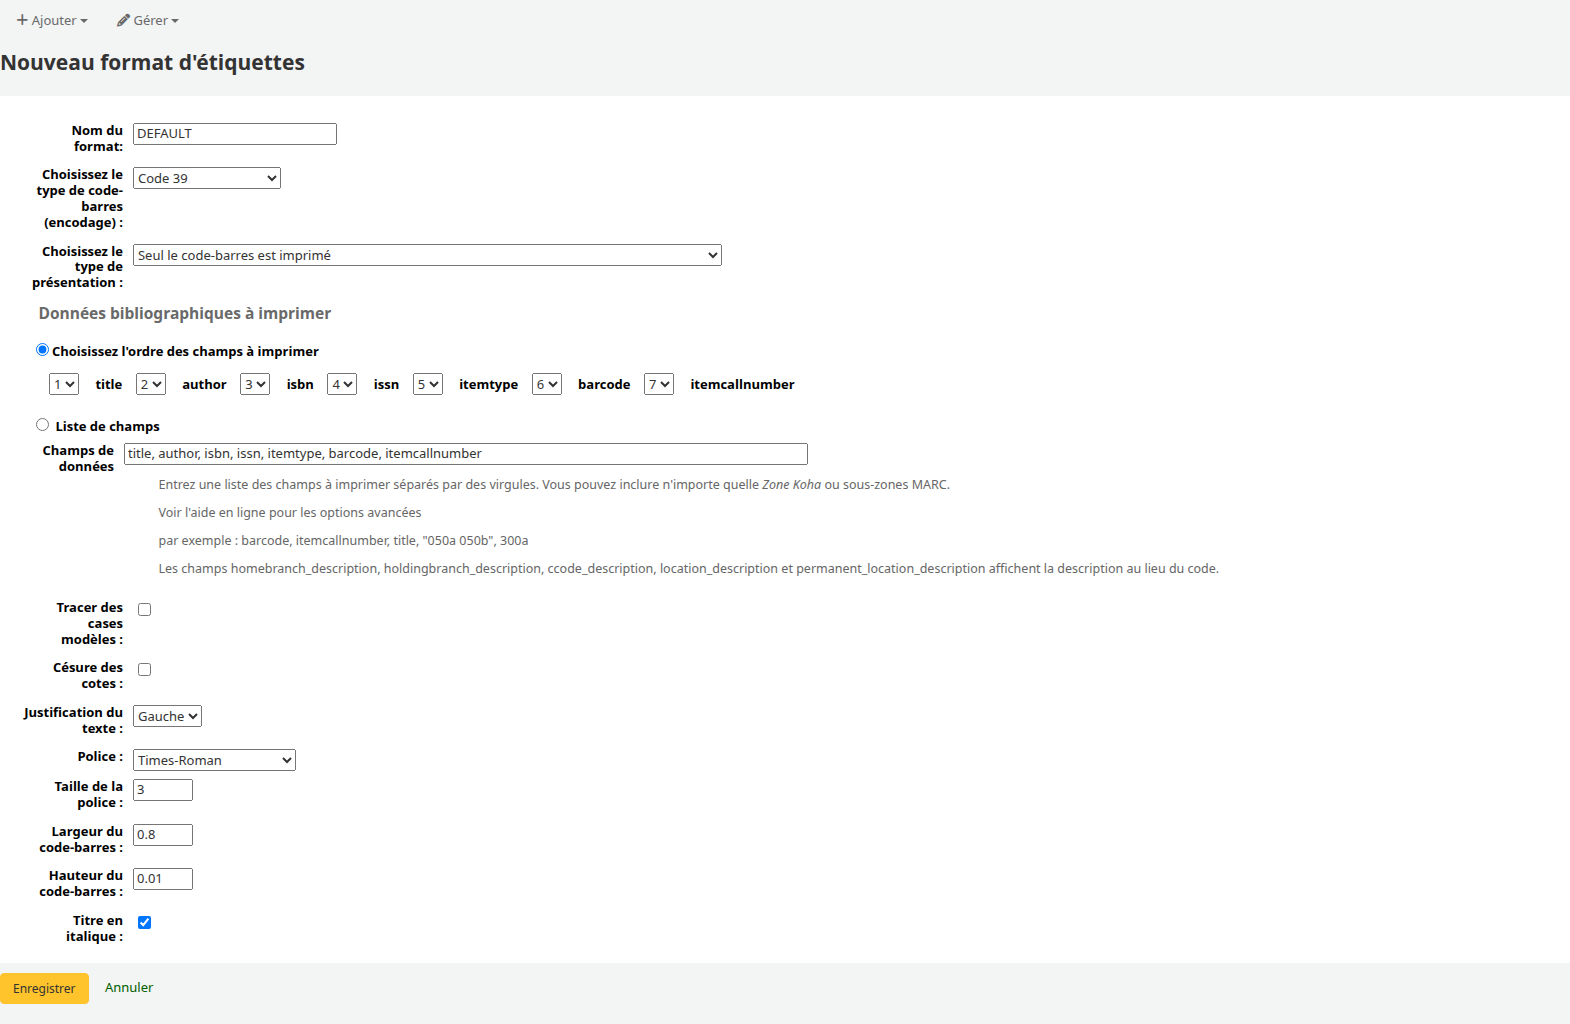Open the order dropdown for title field
The height and width of the screenshot is (1024, 1570).
pos(64,384)
